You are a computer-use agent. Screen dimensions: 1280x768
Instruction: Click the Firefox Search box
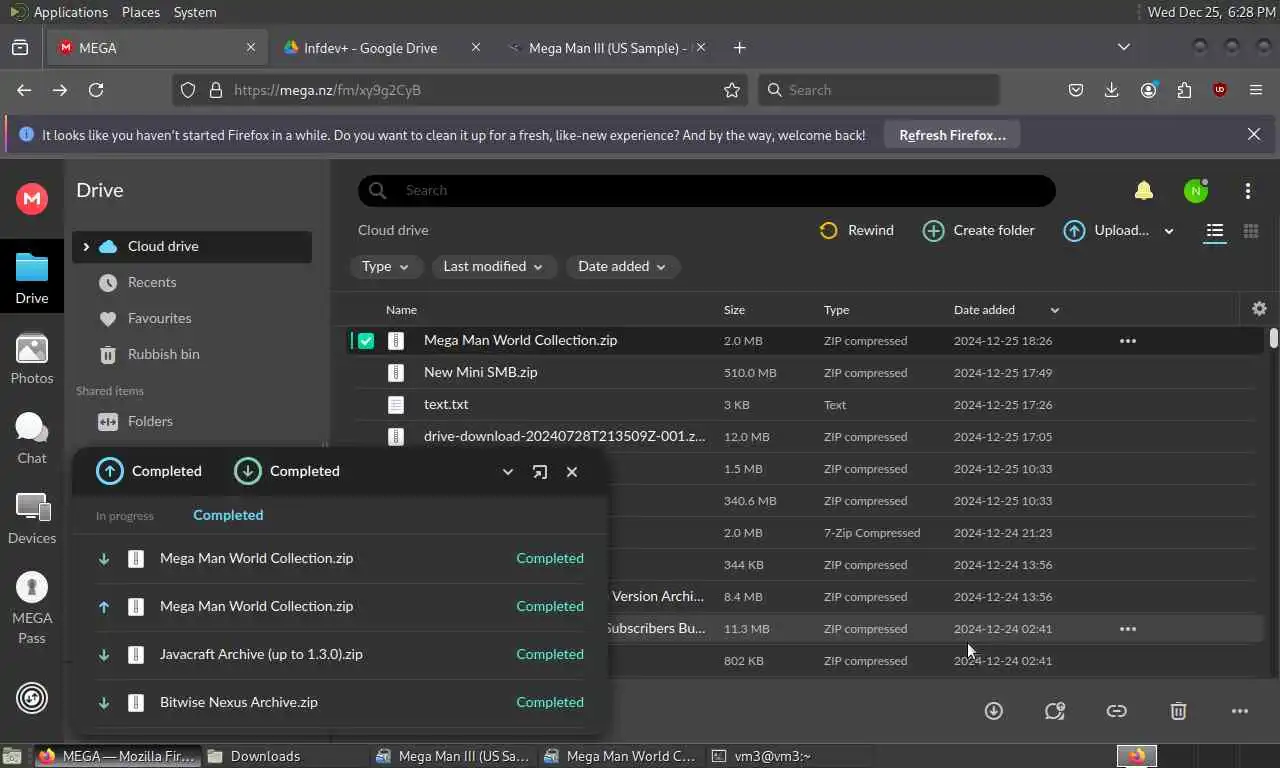879,90
